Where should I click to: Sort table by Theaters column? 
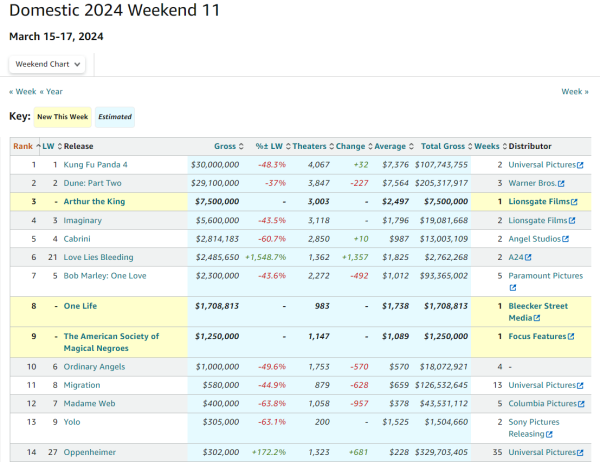(x=313, y=146)
